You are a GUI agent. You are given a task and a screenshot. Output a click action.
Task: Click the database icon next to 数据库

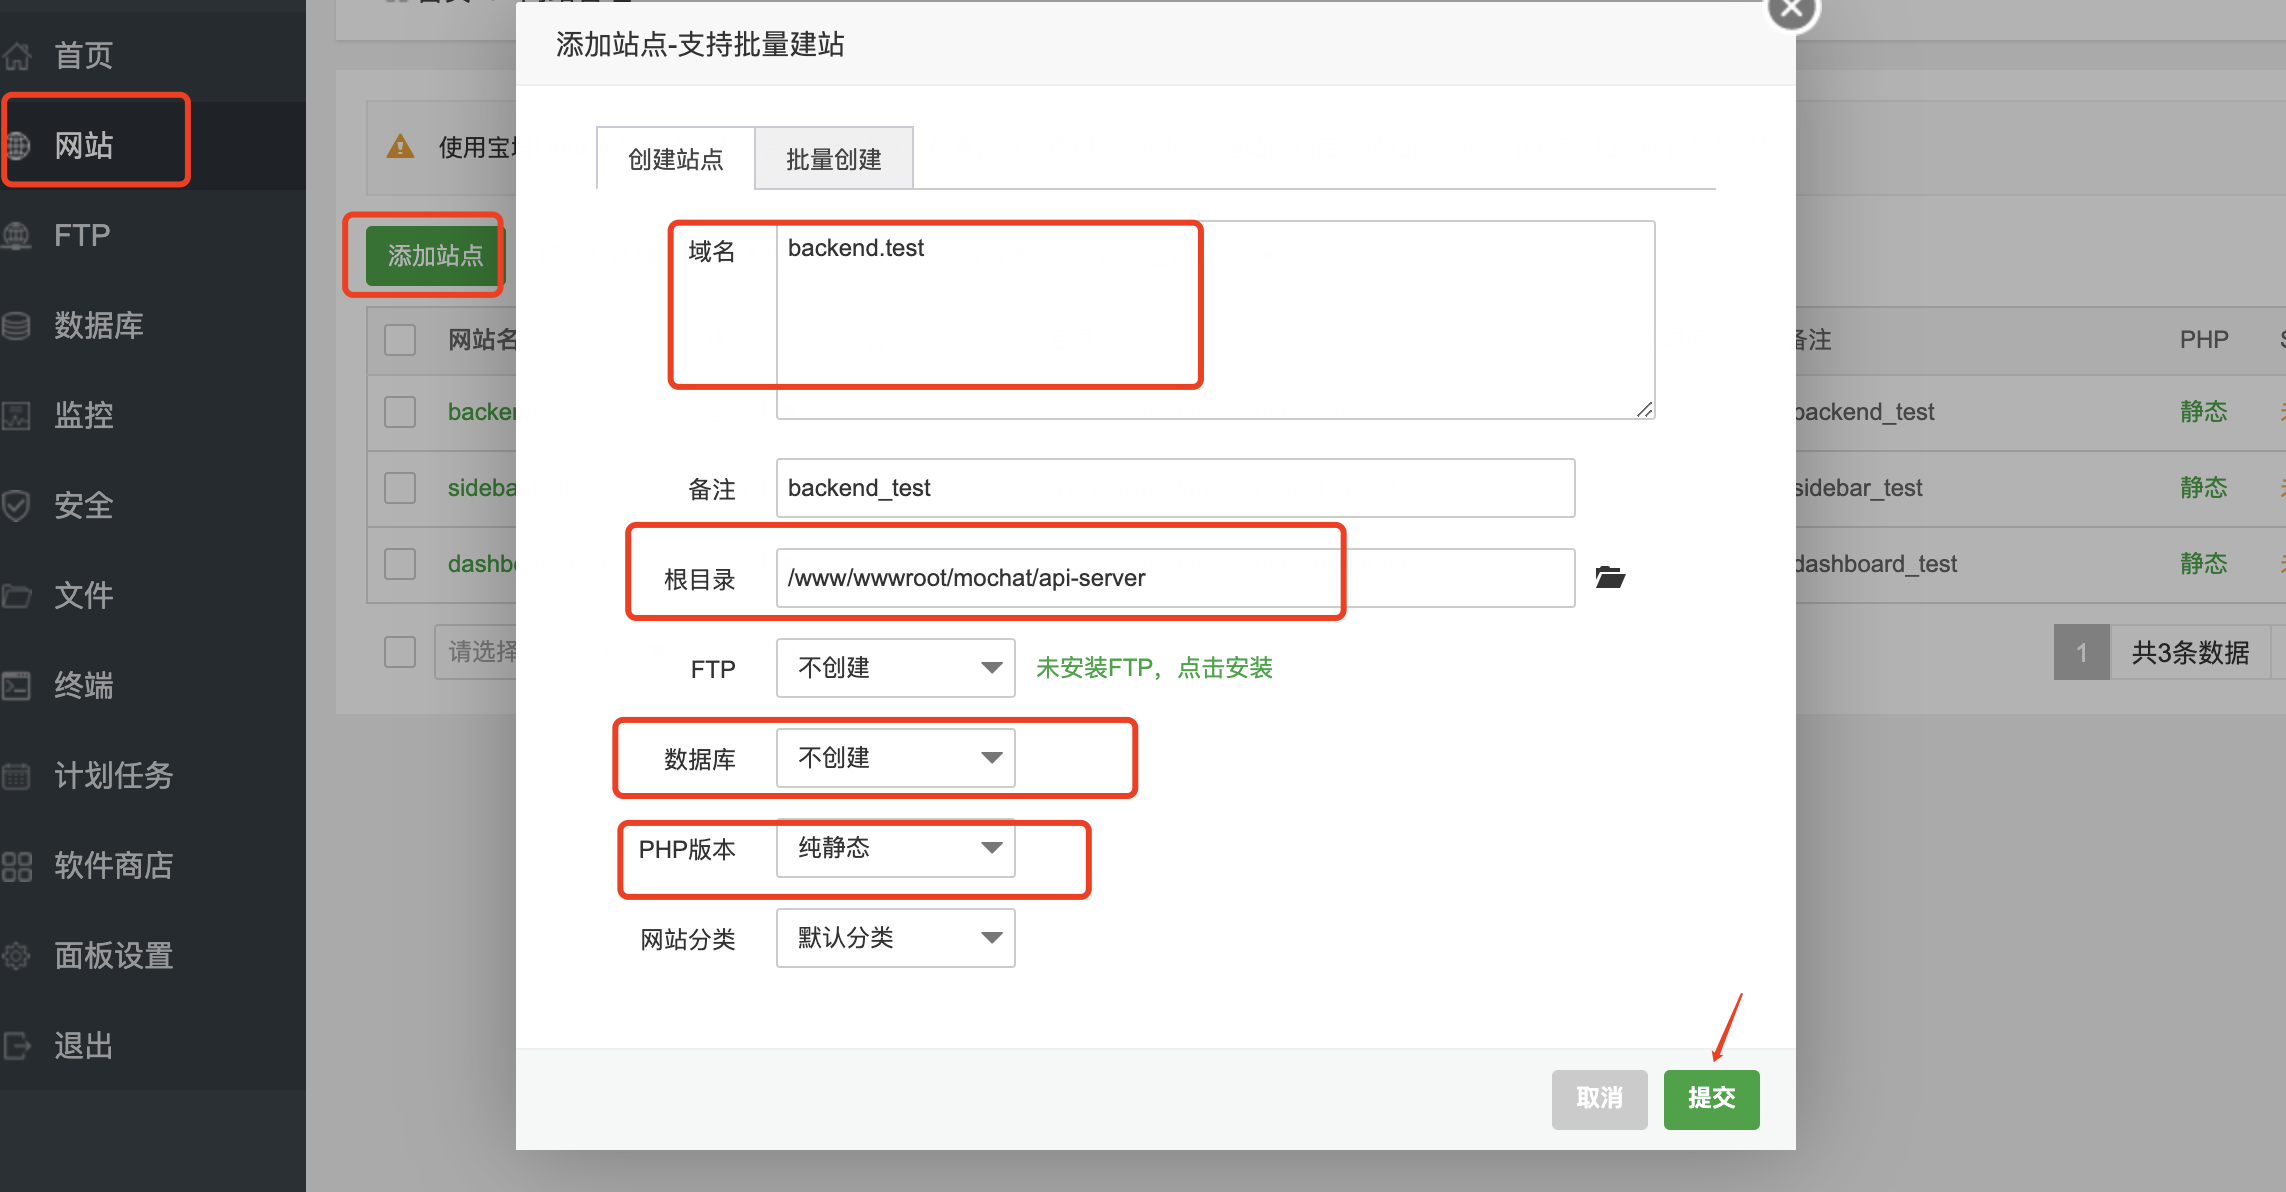16,326
